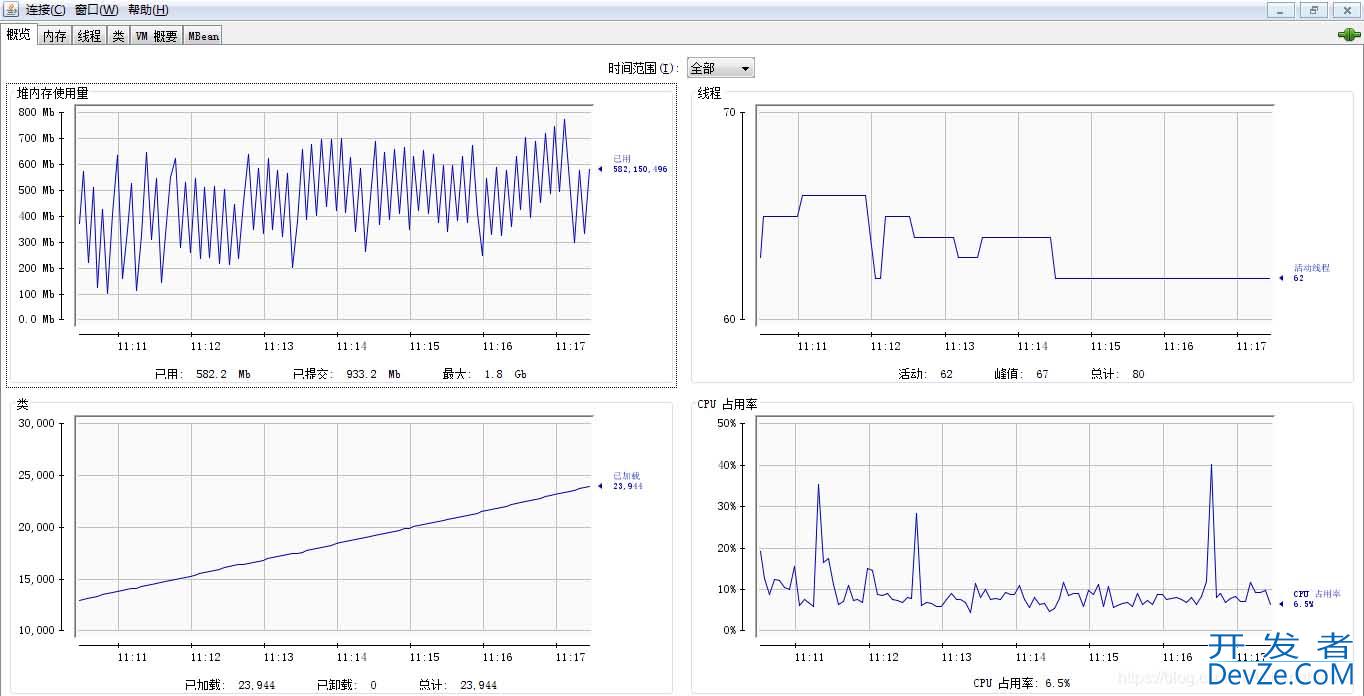Viewport: 1364px width, 696px height.
Task: Close the inner connection window
Action: pyautogui.click(x=1345, y=10)
